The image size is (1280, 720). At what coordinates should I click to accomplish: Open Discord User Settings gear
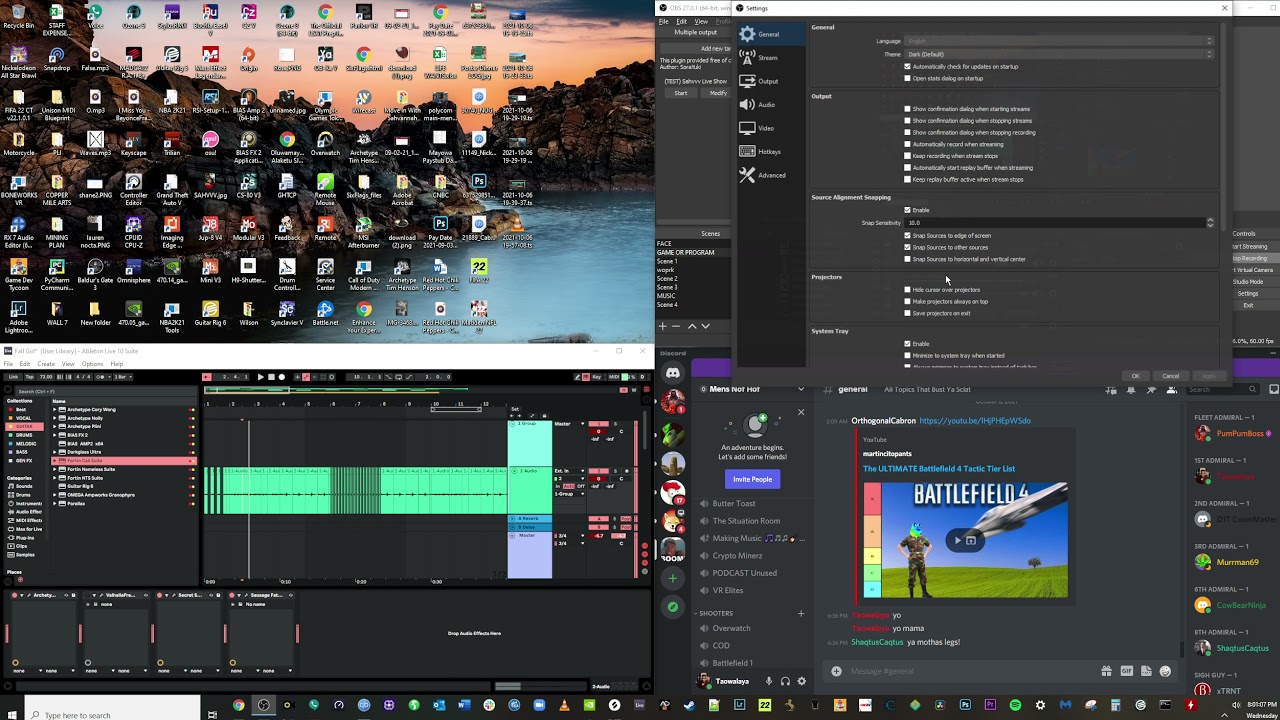[801, 682]
